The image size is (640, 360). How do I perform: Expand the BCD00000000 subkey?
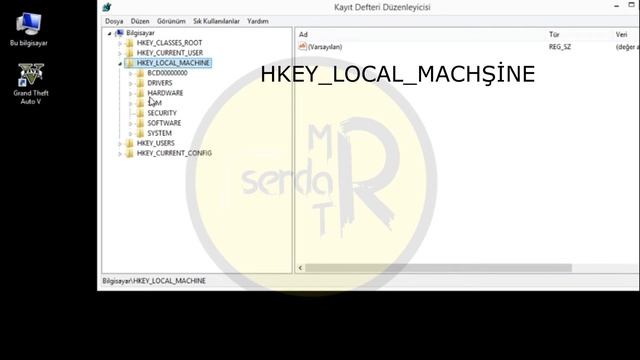pos(131,73)
